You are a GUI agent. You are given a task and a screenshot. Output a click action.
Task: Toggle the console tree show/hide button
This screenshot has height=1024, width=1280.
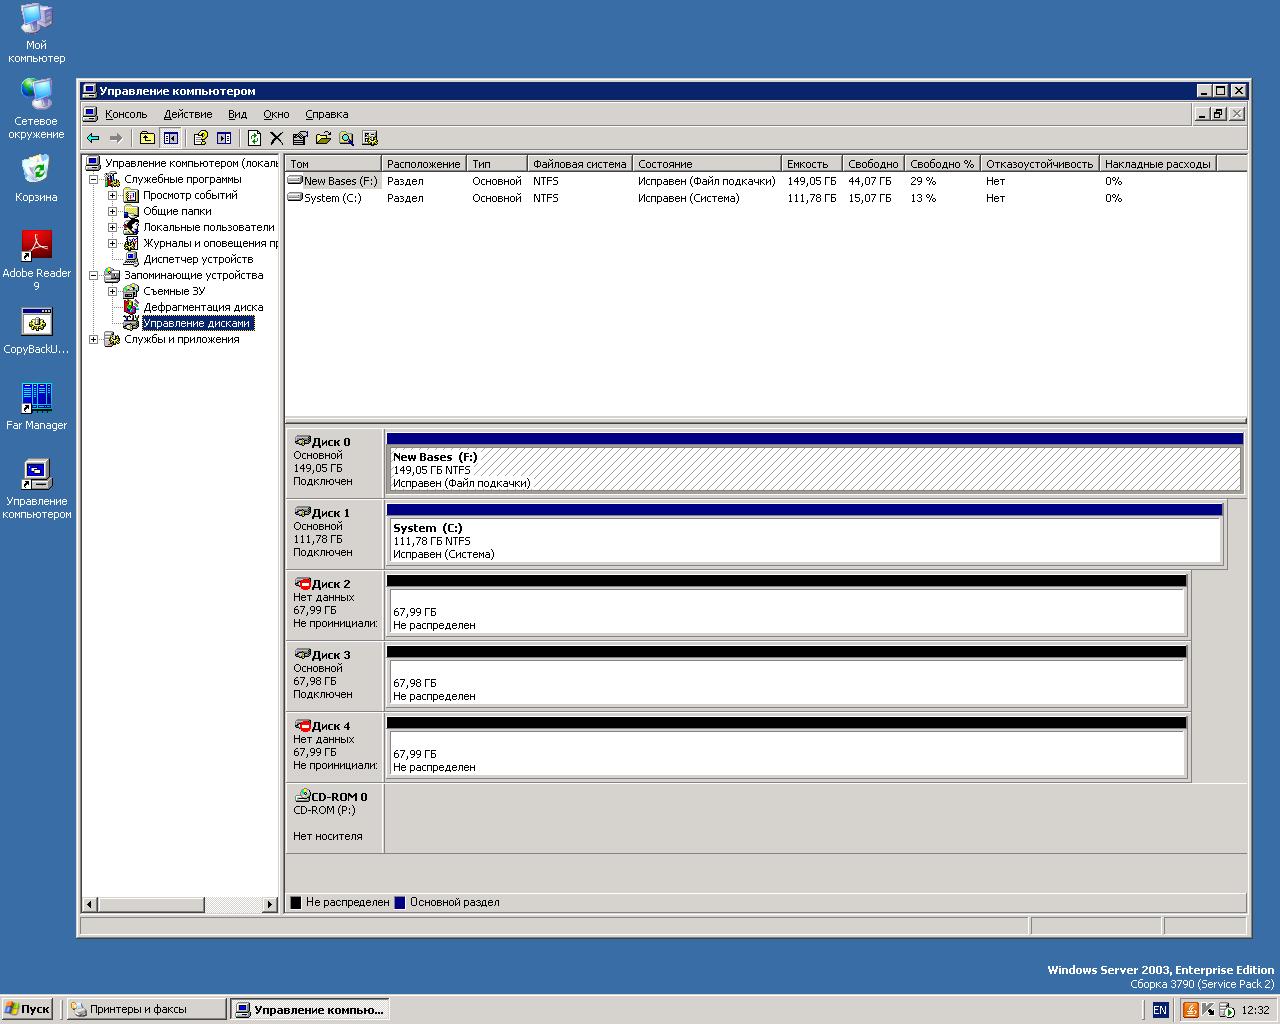170,138
